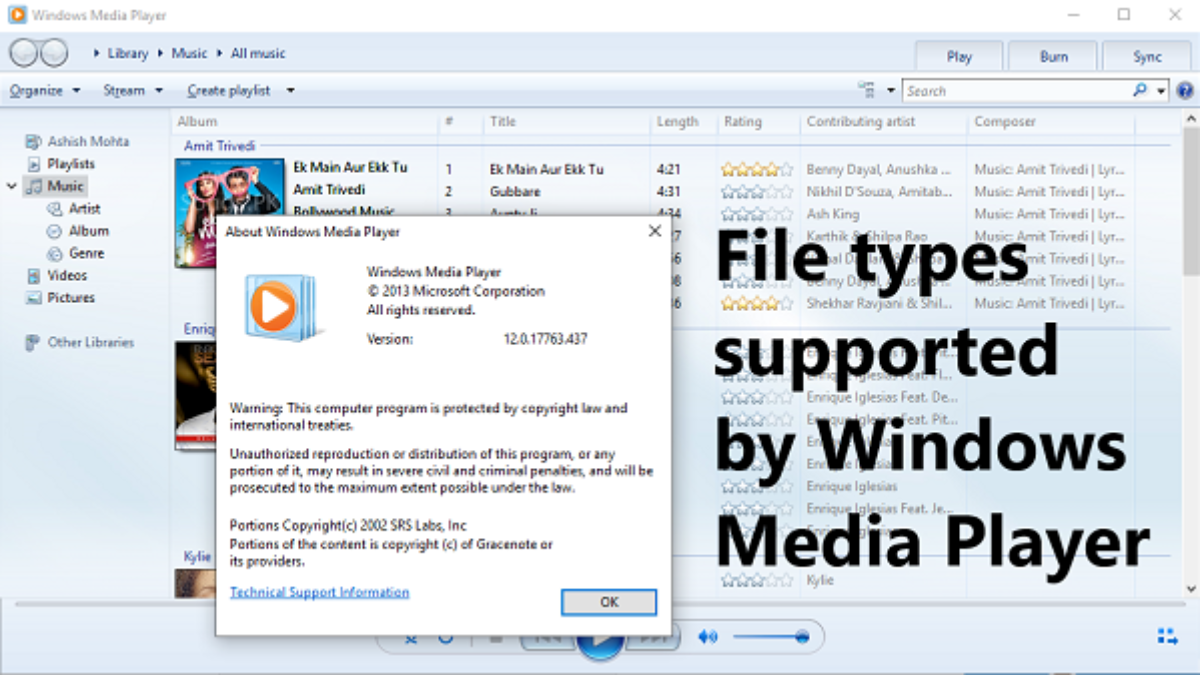The height and width of the screenshot is (675, 1200).
Task: Click the View options icon
Action: (868, 90)
